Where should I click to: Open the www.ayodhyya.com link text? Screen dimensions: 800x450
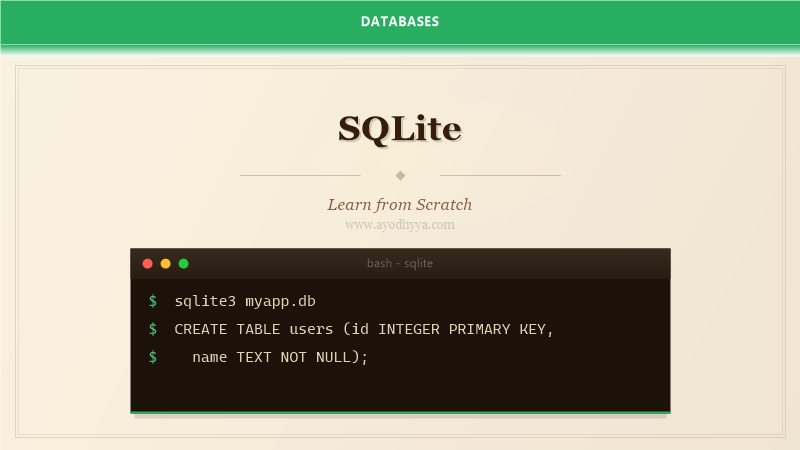[x=400, y=224]
